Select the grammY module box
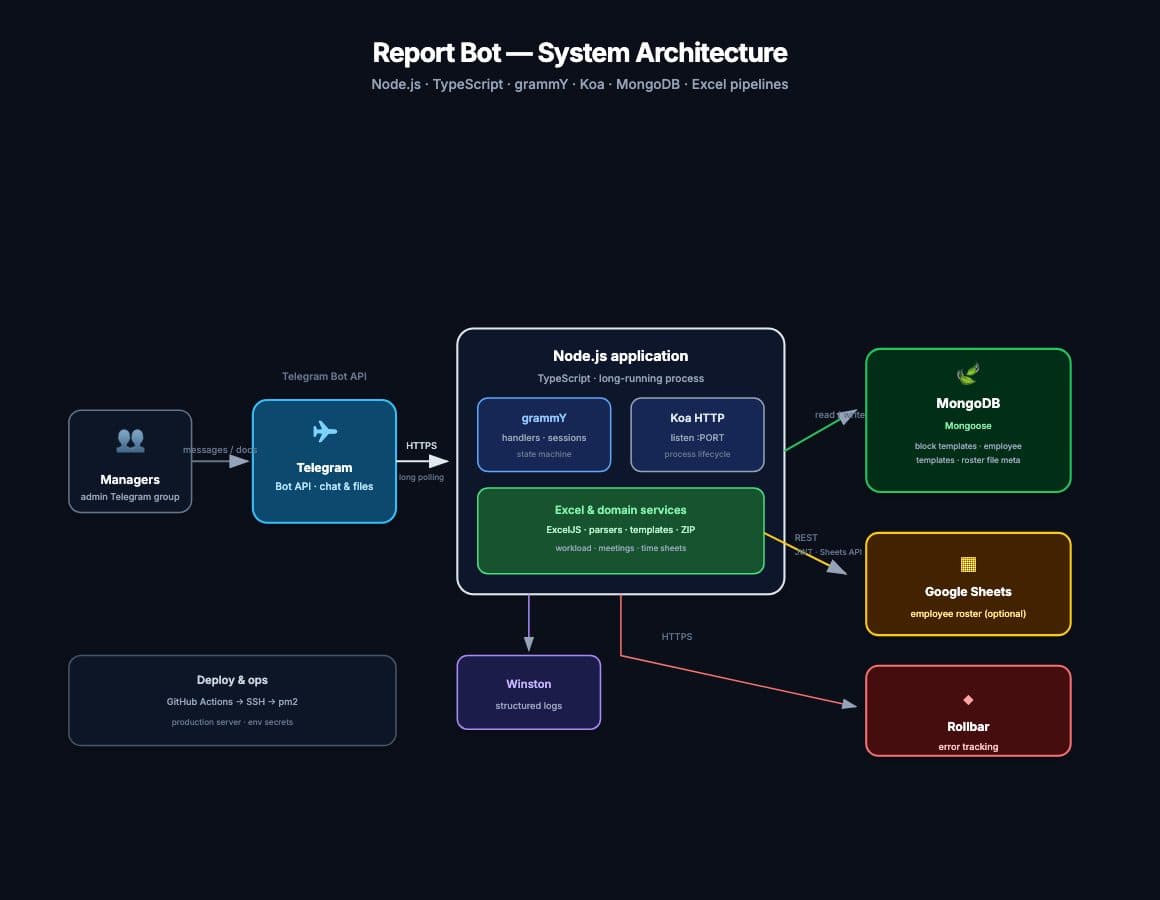Viewport: 1160px width, 900px height. pos(544,435)
